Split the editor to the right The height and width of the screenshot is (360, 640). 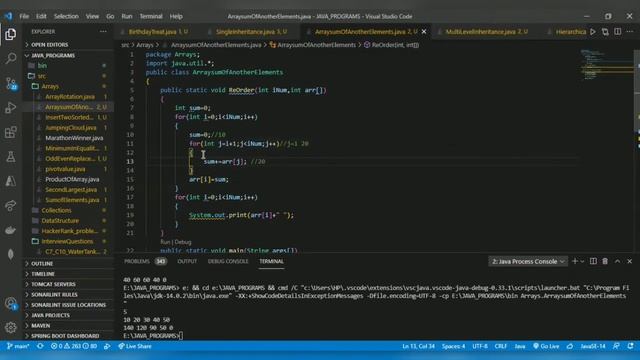tap(618, 31)
